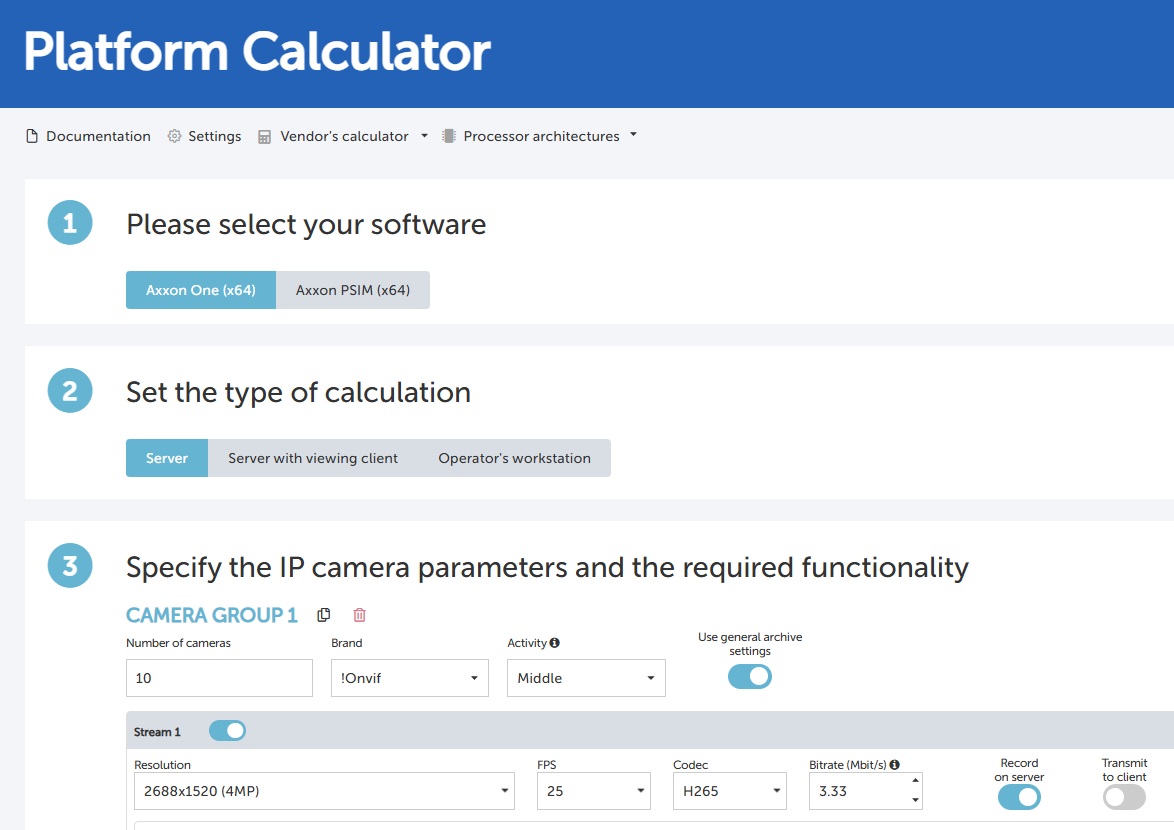Turn off the Stream 1 toggle
Image resolution: width=1174 pixels, height=830 pixels.
point(227,731)
